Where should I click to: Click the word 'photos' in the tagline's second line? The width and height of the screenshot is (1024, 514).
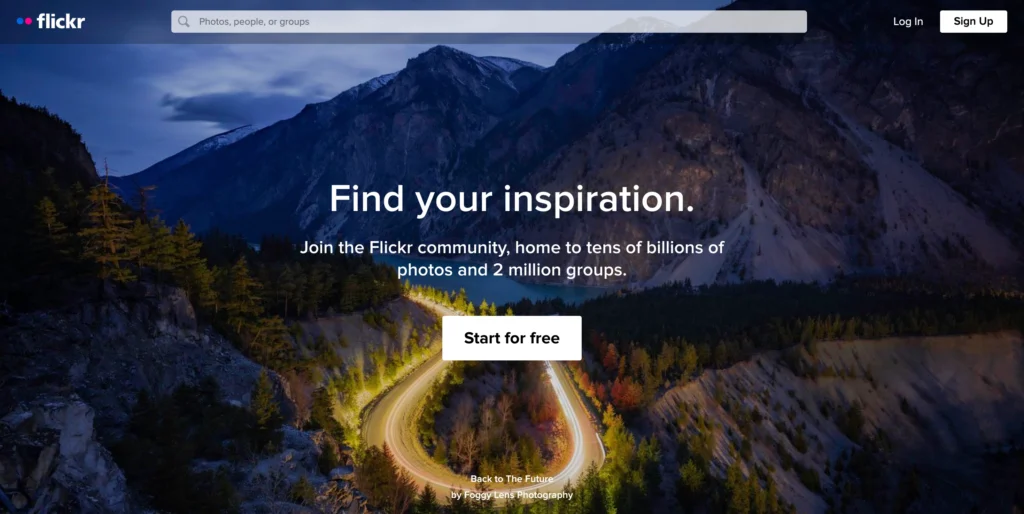point(421,270)
